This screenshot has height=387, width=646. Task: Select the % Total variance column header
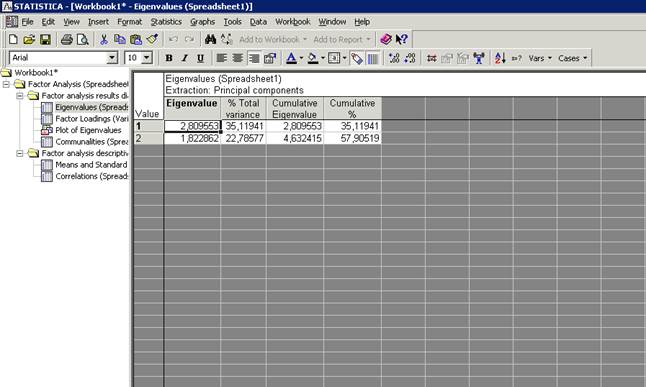(x=243, y=108)
